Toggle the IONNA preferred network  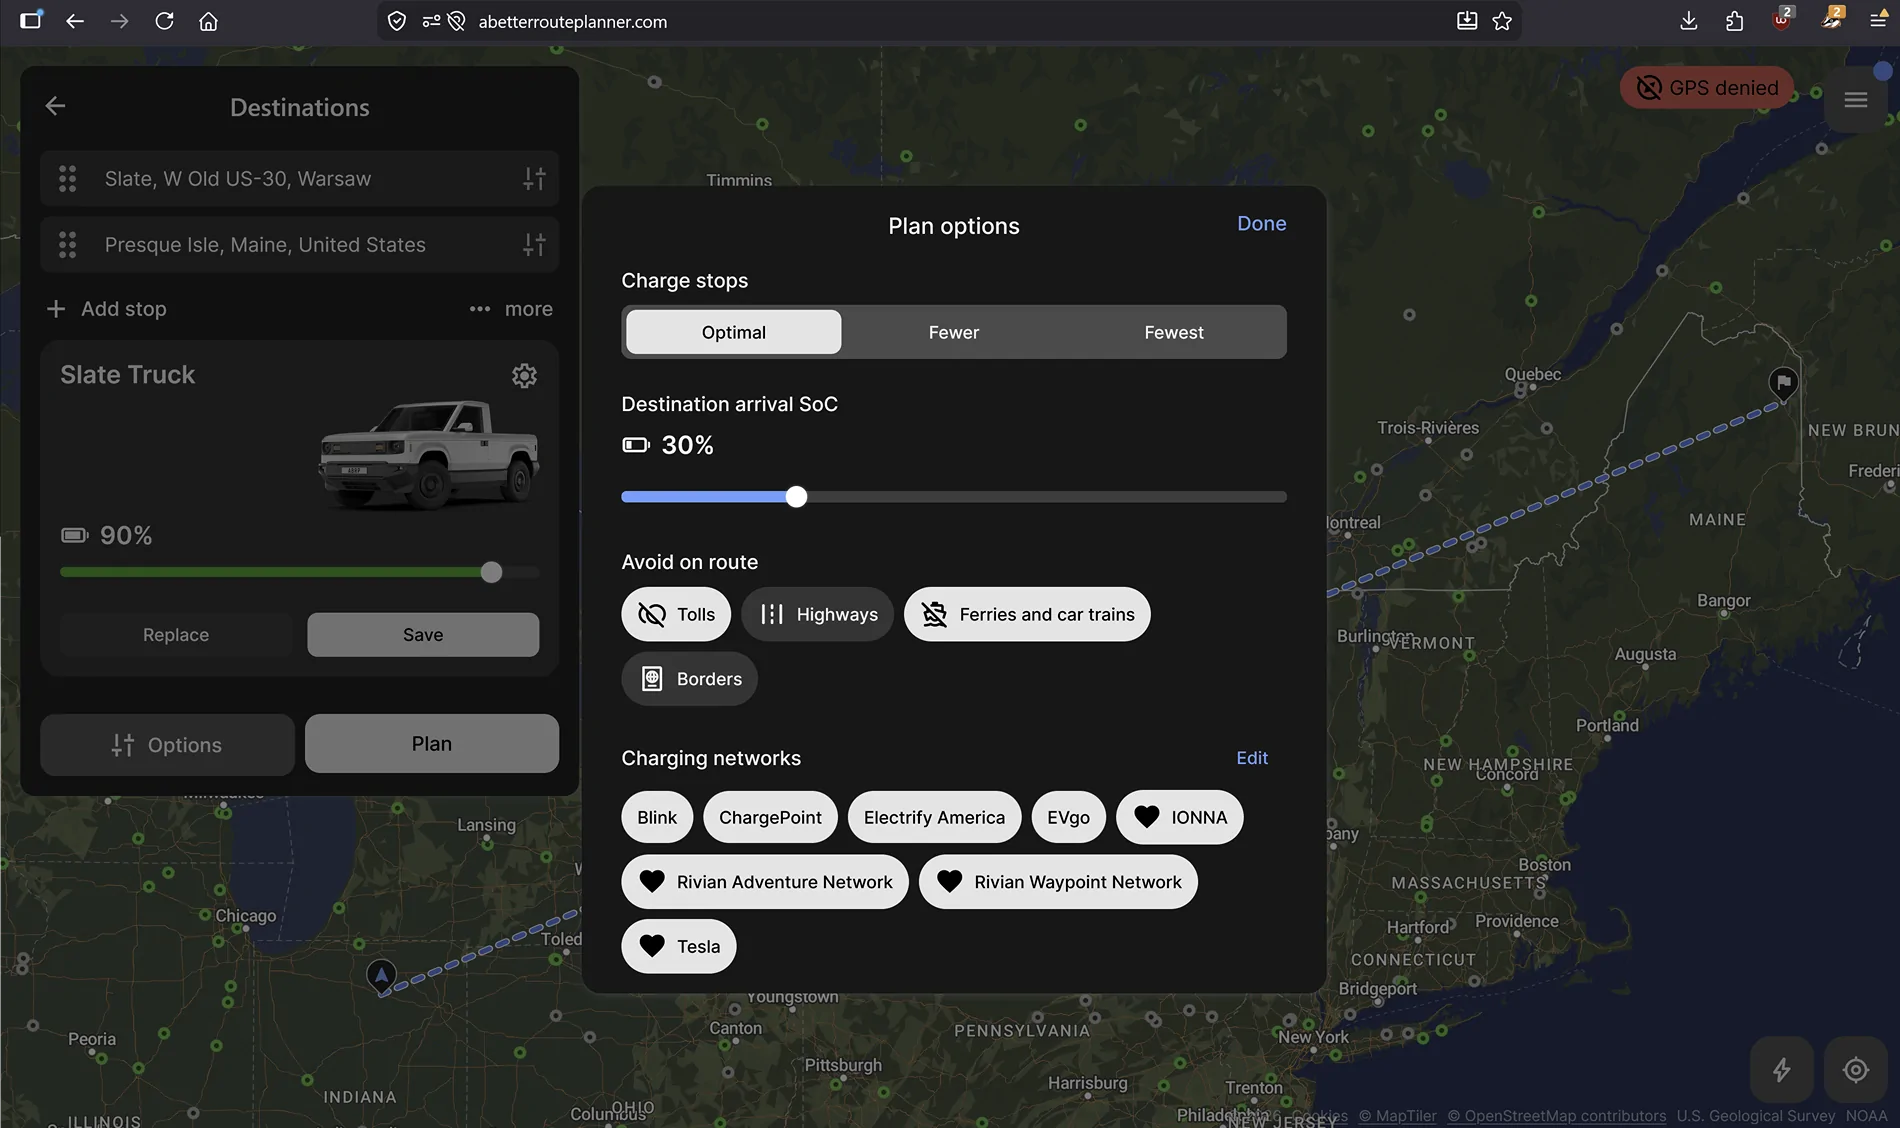(1179, 817)
